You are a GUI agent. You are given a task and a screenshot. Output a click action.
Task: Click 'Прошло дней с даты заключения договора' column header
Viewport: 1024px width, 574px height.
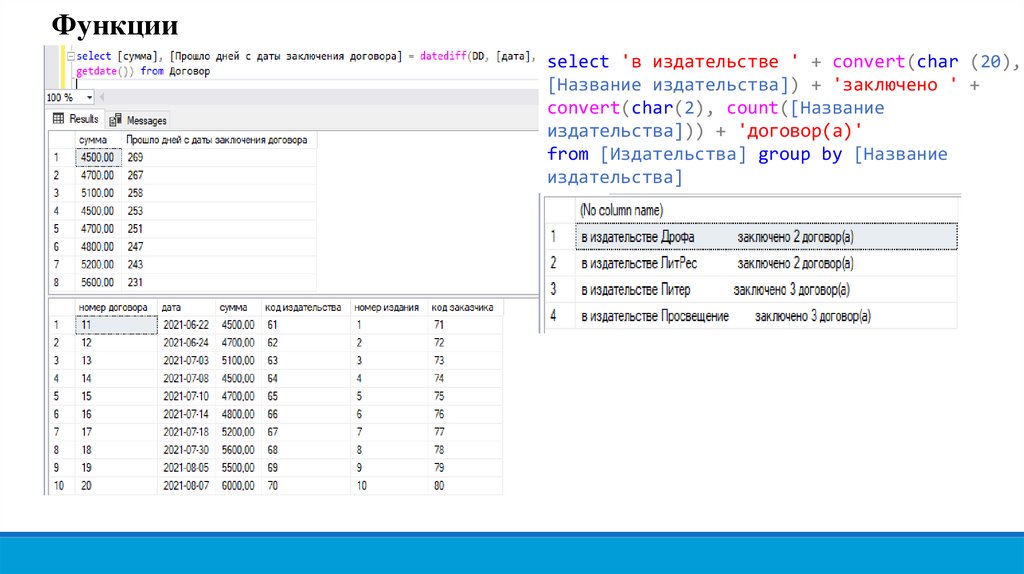(x=216, y=140)
